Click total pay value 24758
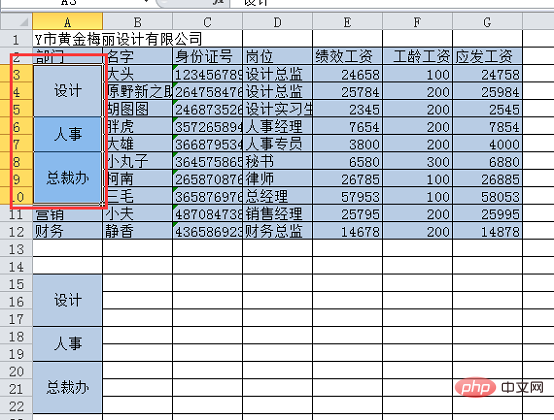The width and height of the screenshot is (554, 420). coord(487,74)
